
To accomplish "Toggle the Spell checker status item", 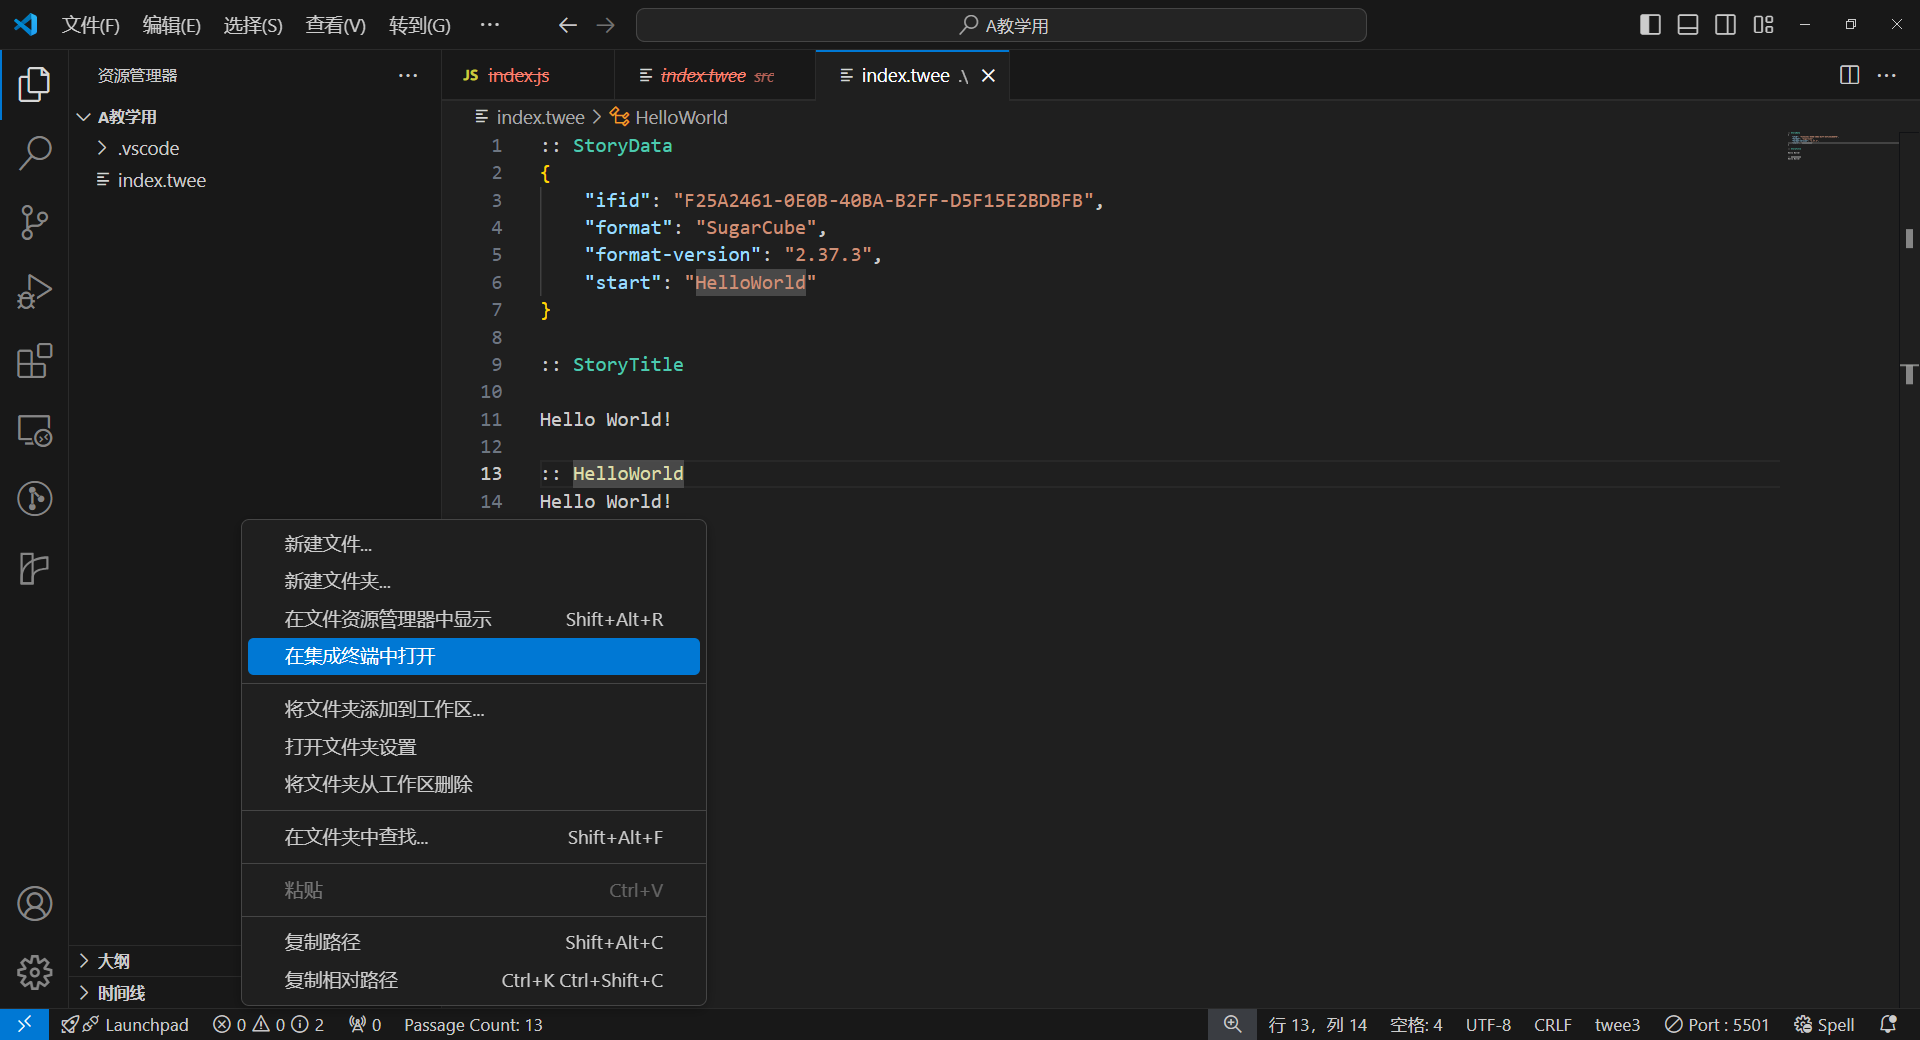I will pos(1824,1025).
